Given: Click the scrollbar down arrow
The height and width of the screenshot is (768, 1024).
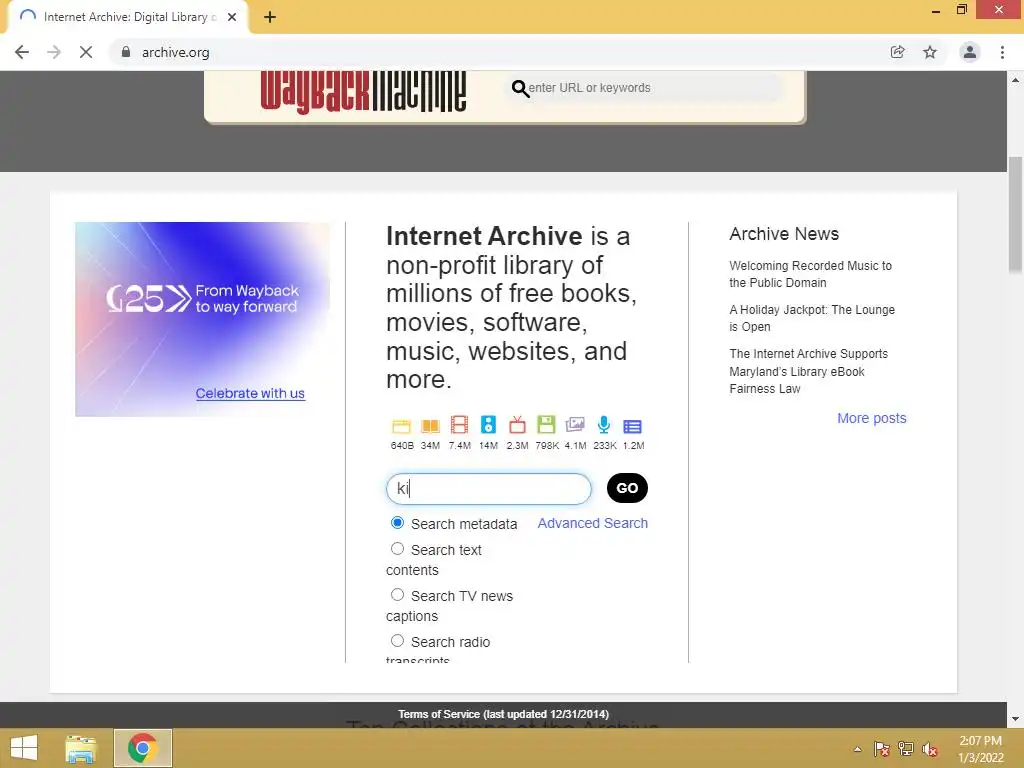Looking at the screenshot, I should pyautogui.click(x=1015, y=719).
